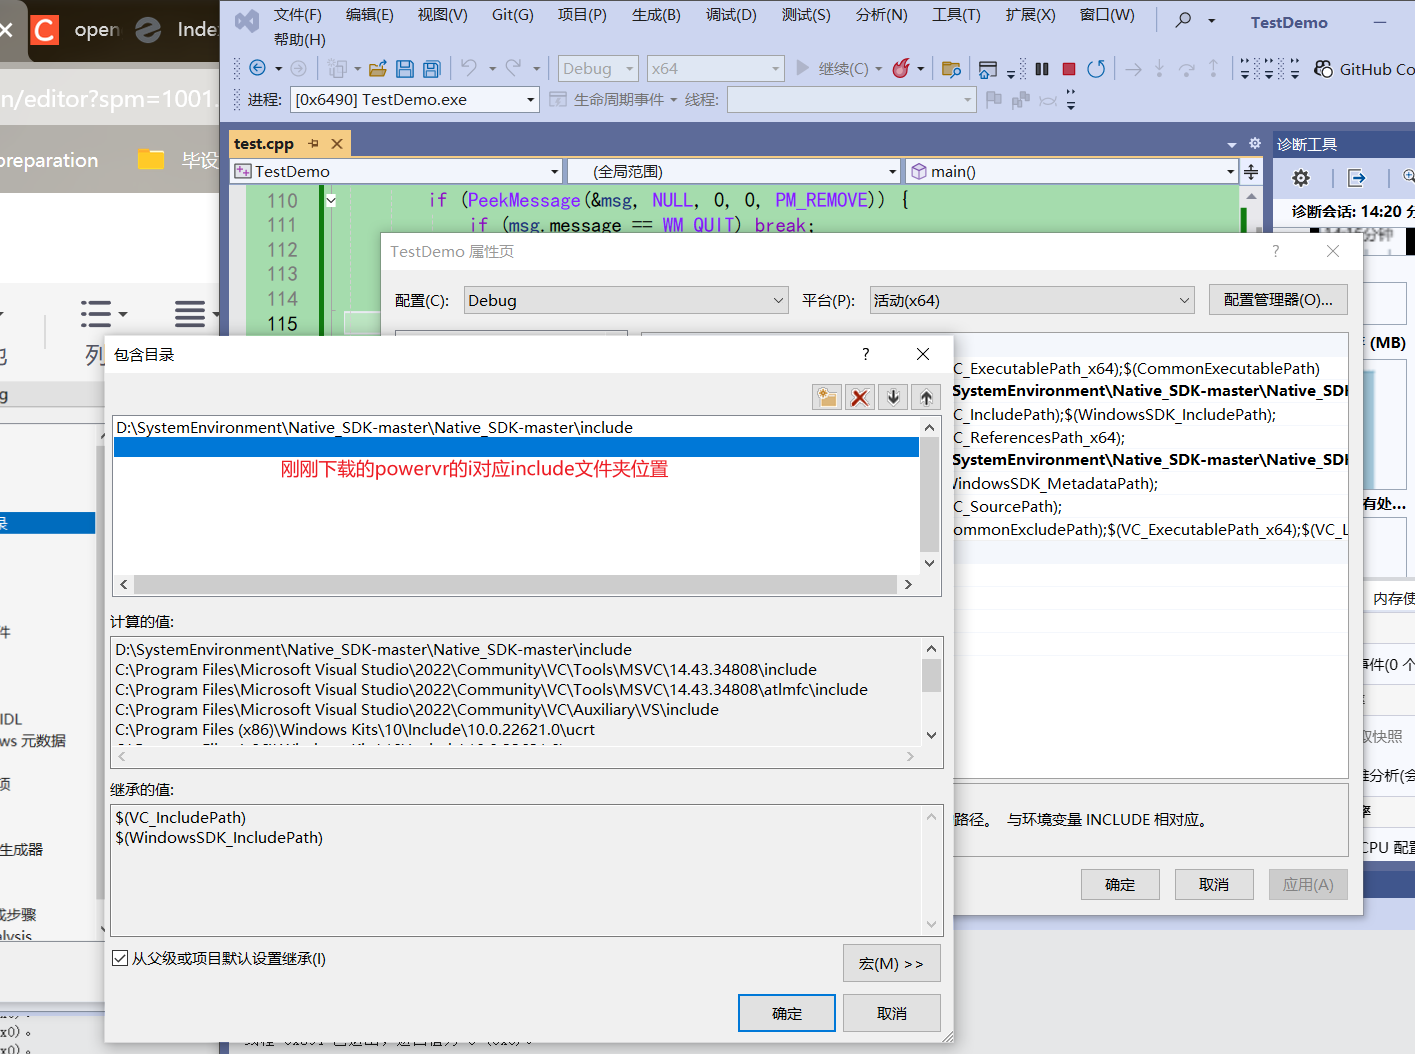
Task: Click GitHub Copilot icon in toolbar
Action: pos(1323,68)
